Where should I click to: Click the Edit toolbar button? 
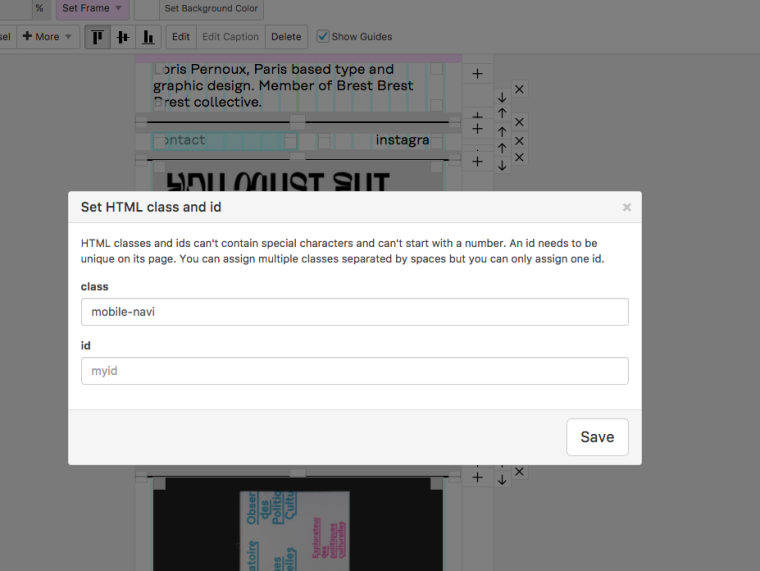coord(180,37)
